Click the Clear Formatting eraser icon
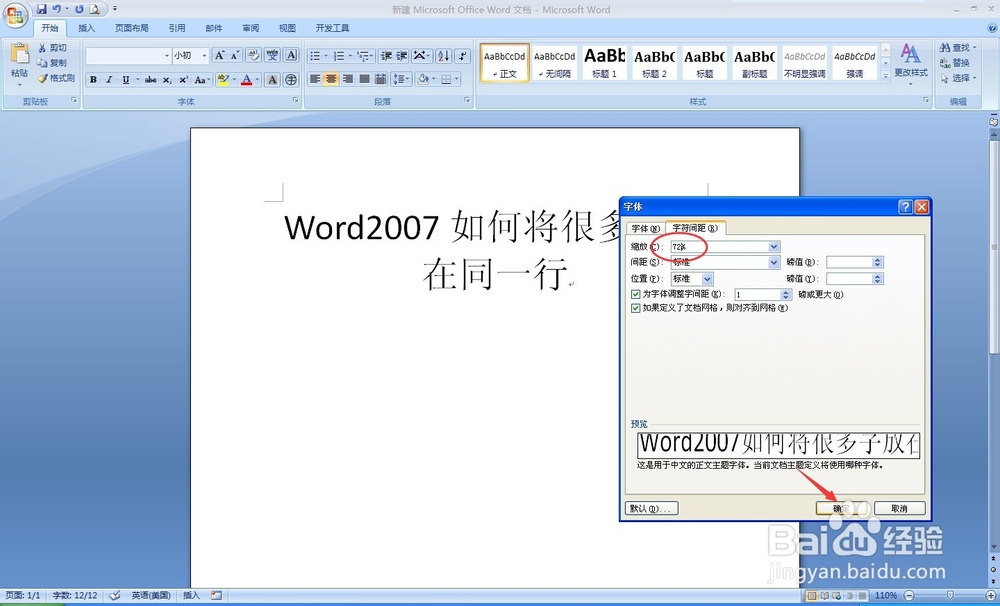This screenshot has height=606, width=1000. pos(253,55)
